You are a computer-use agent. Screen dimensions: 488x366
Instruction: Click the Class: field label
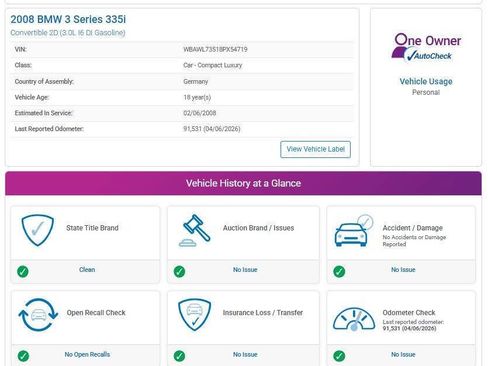[23, 65]
